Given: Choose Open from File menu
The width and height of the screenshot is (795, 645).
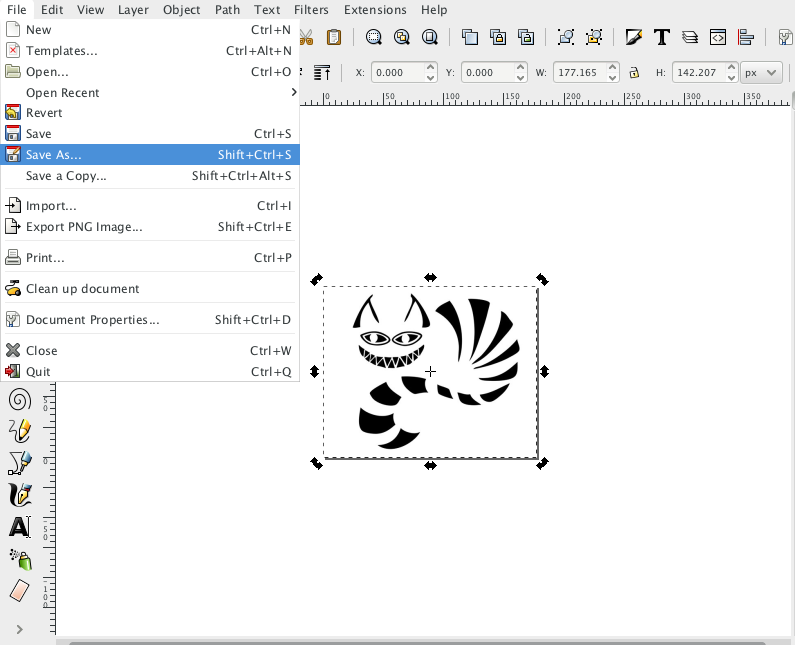Looking at the screenshot, I should click(x=150, y=71).
